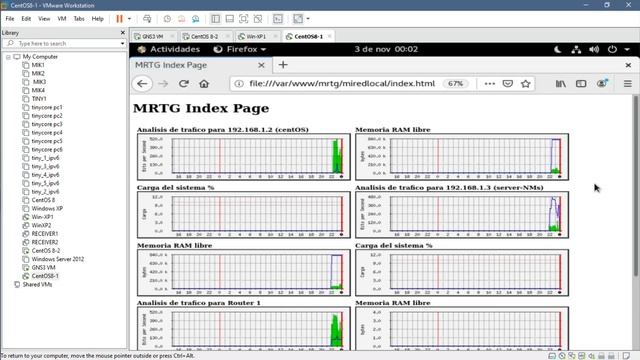The image size is (640, 360).
Task: Select Windows Server 2012 in library
Action: [x=58, y=259]
